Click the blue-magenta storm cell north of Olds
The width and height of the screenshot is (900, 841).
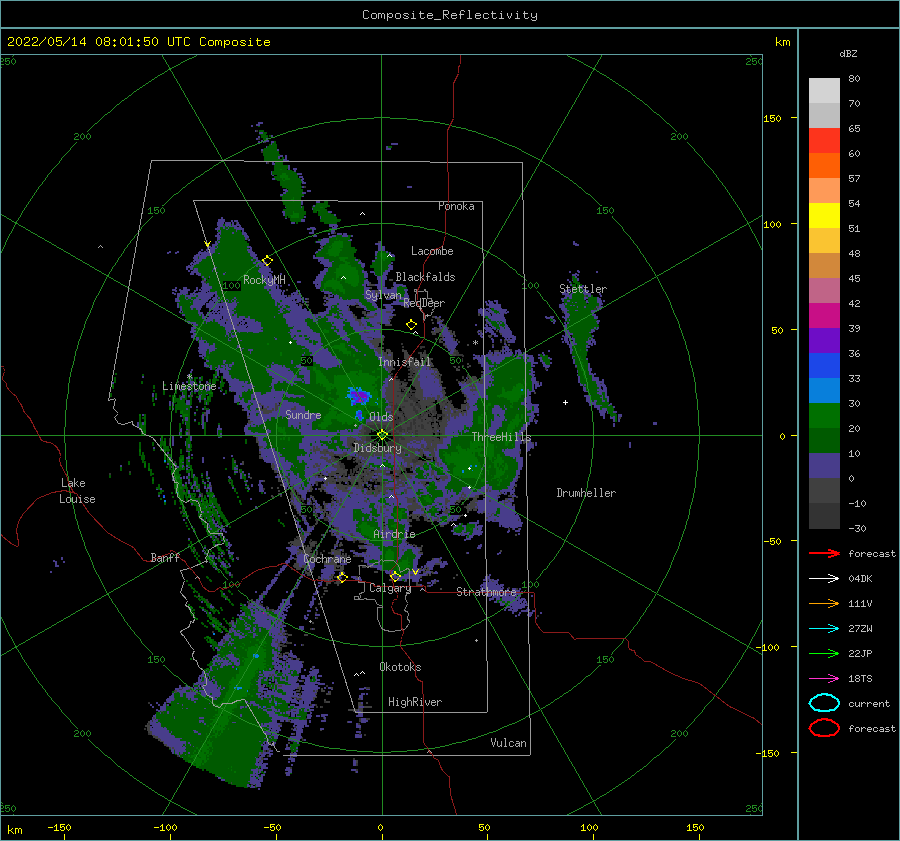click(x=359, y=396)
